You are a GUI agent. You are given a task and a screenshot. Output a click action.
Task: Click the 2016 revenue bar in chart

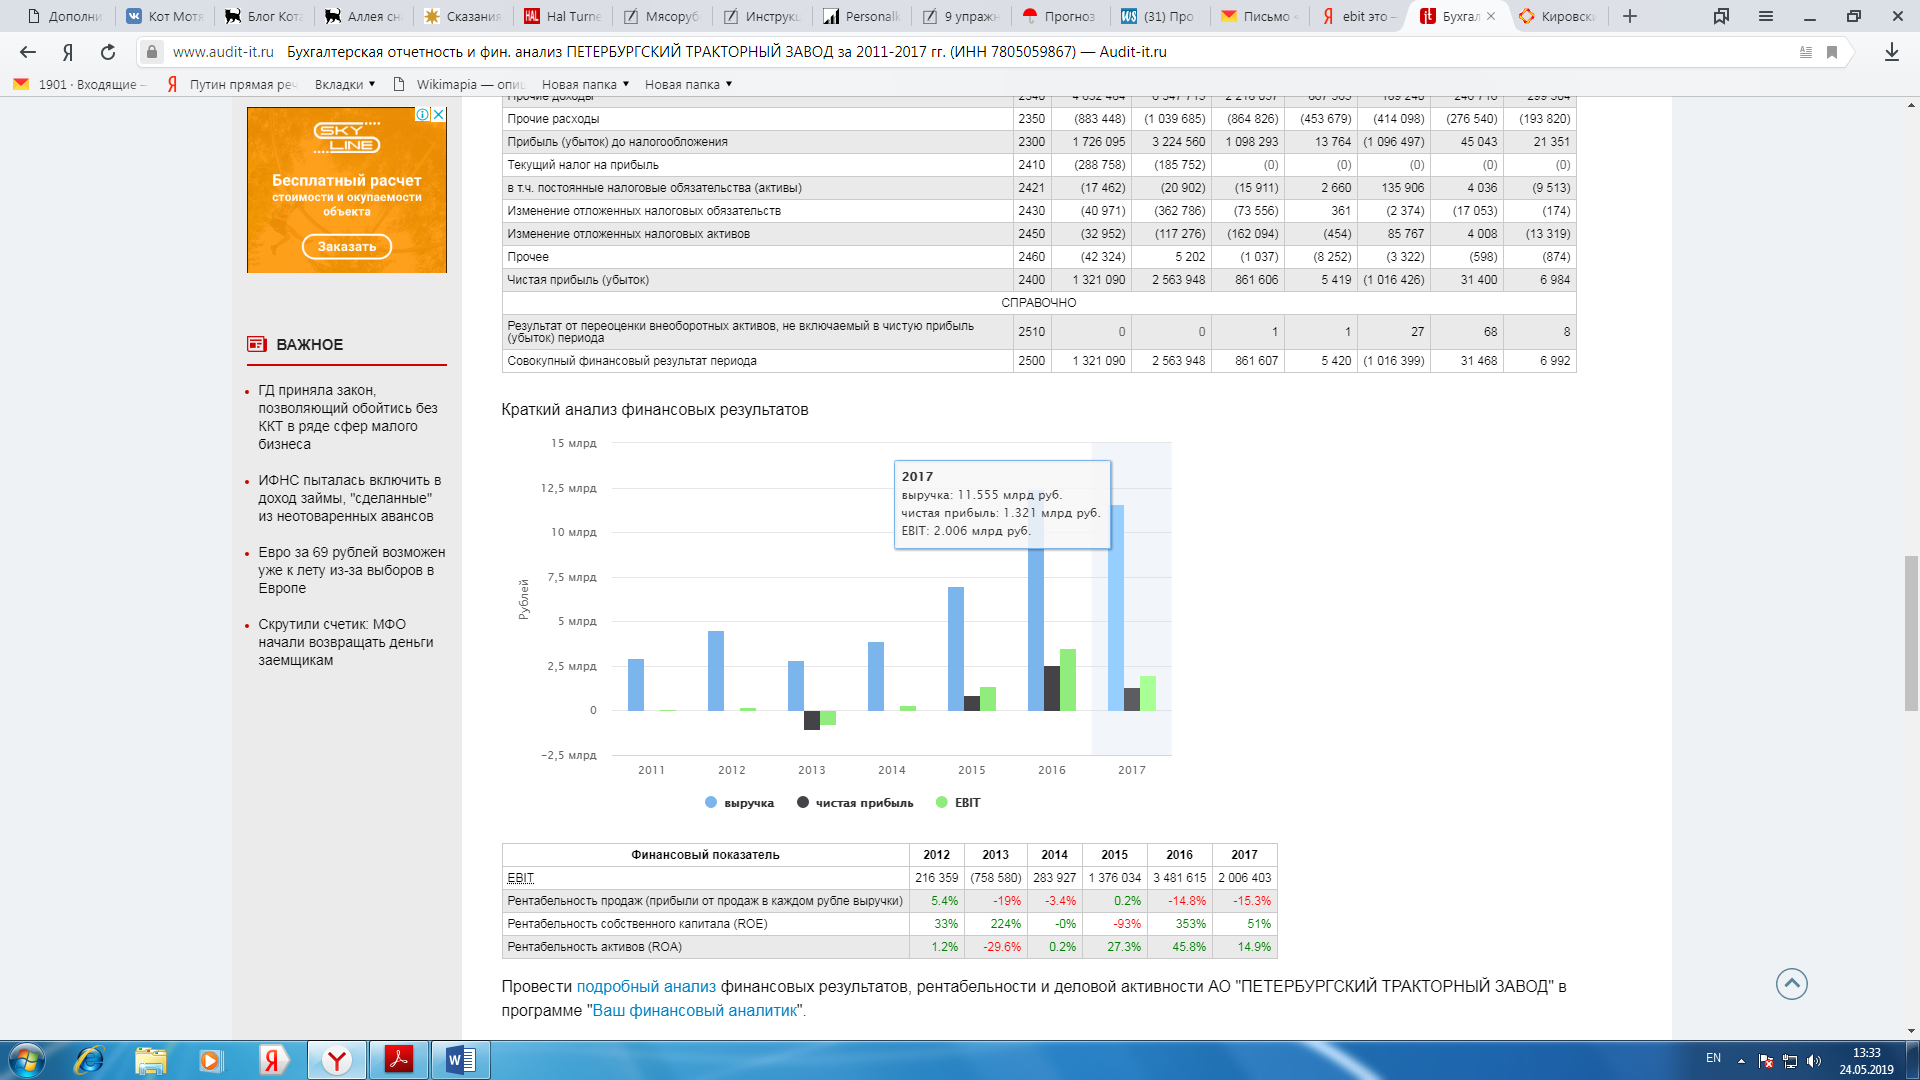[x=1035, y=630]
